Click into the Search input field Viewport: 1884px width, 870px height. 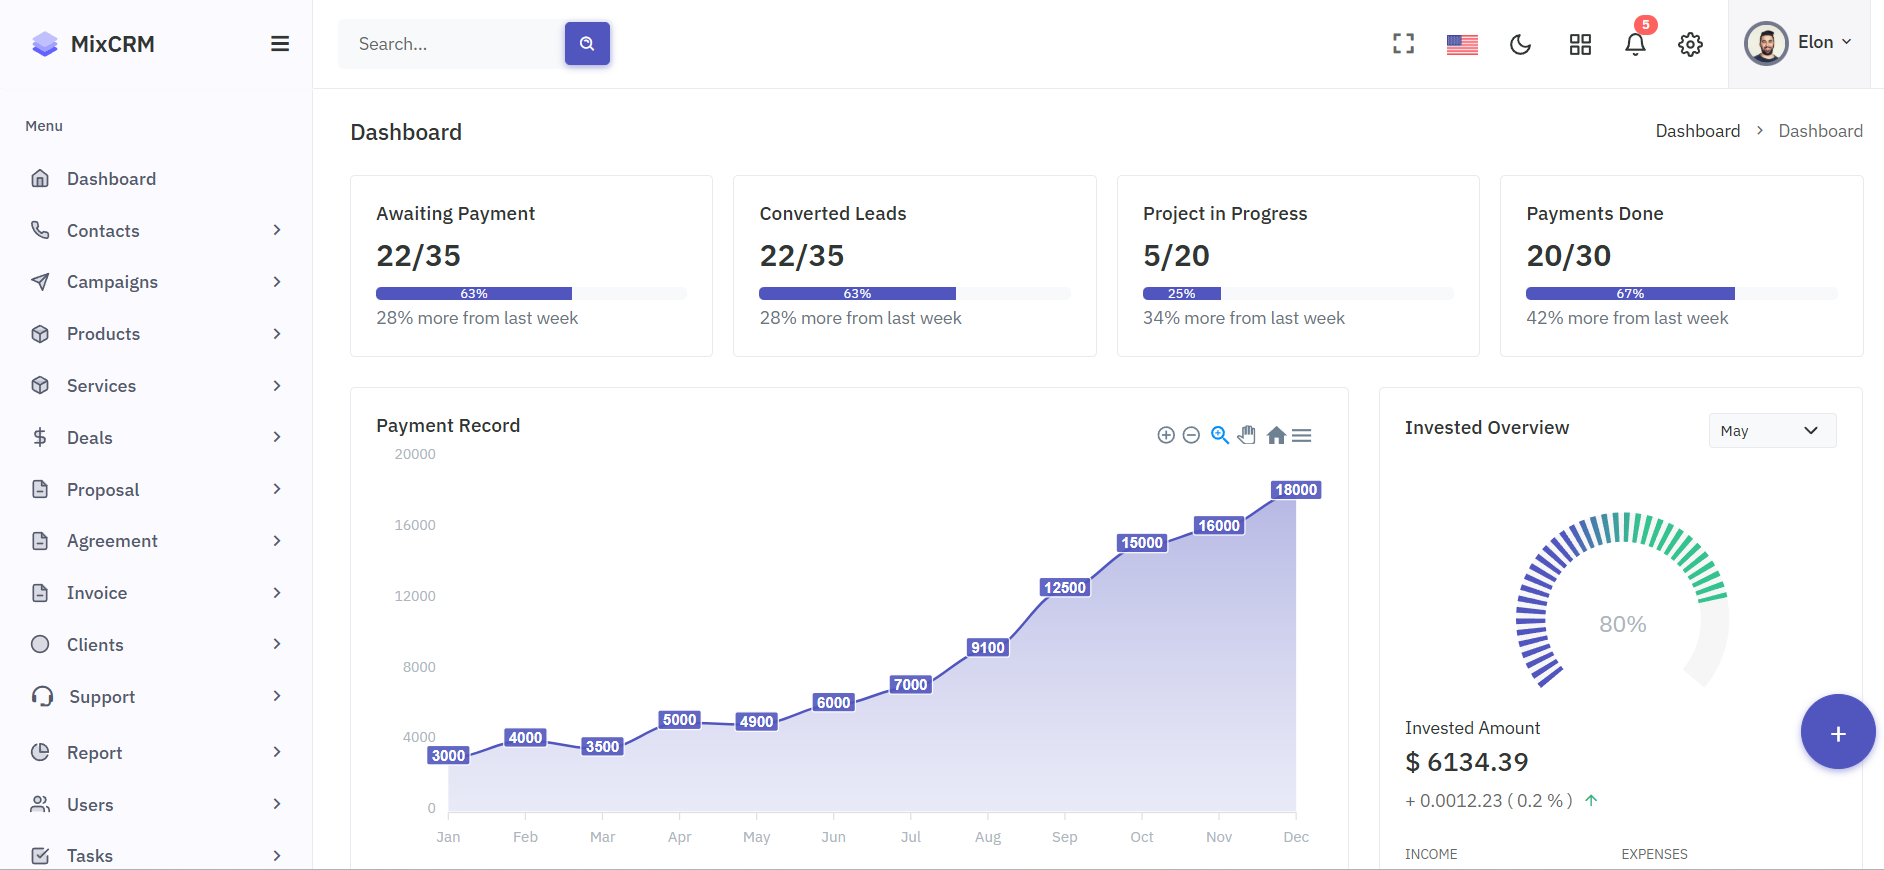[x=452, y=44]
